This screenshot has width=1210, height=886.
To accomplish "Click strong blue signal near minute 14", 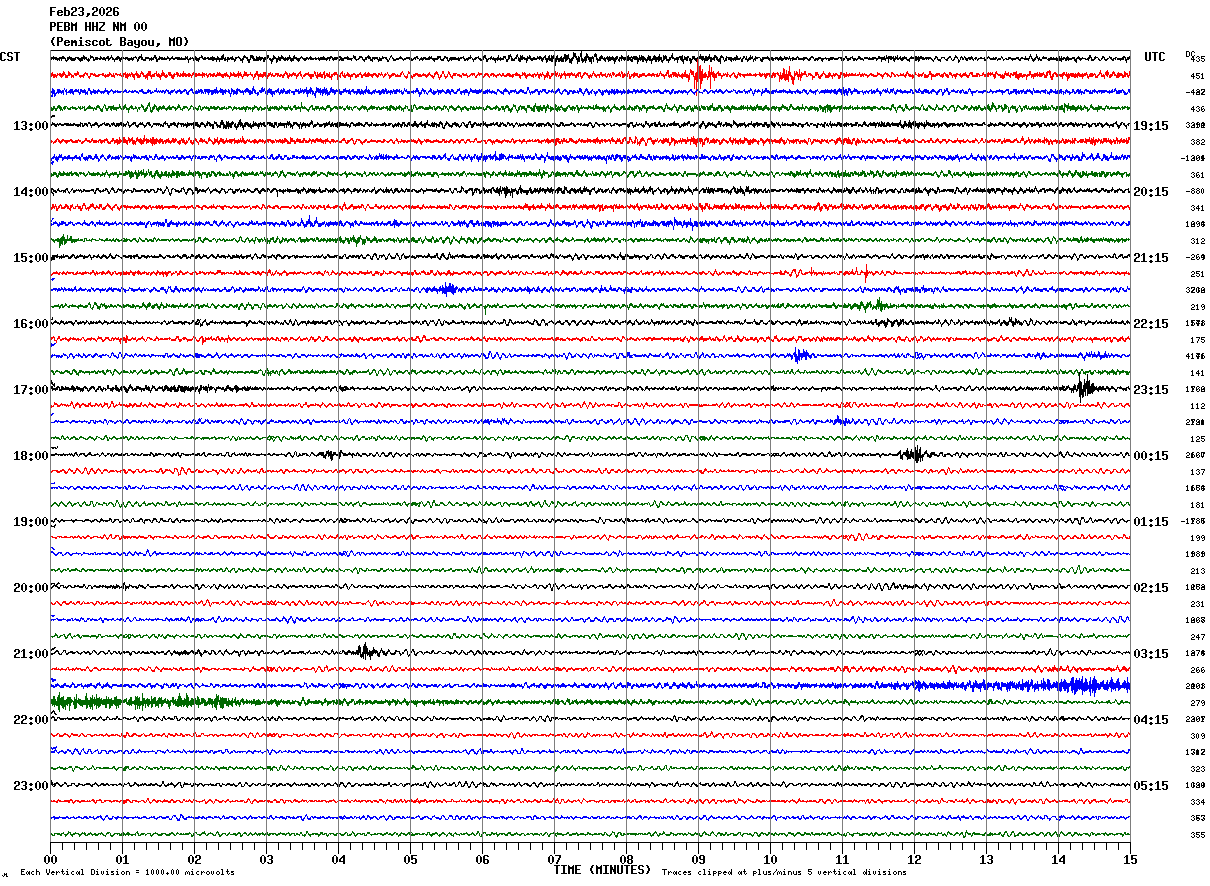I will (1085, 685).
